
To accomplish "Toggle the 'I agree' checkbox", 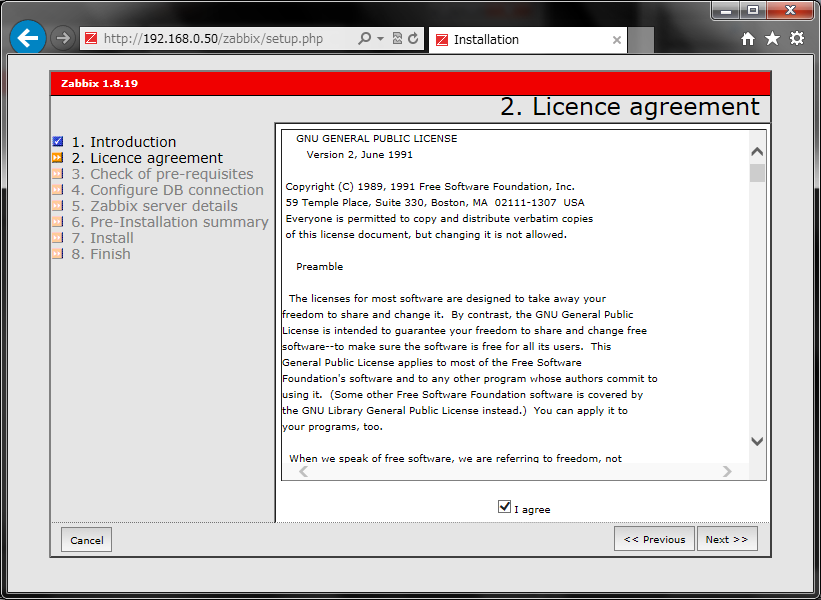I will [504, 507].
